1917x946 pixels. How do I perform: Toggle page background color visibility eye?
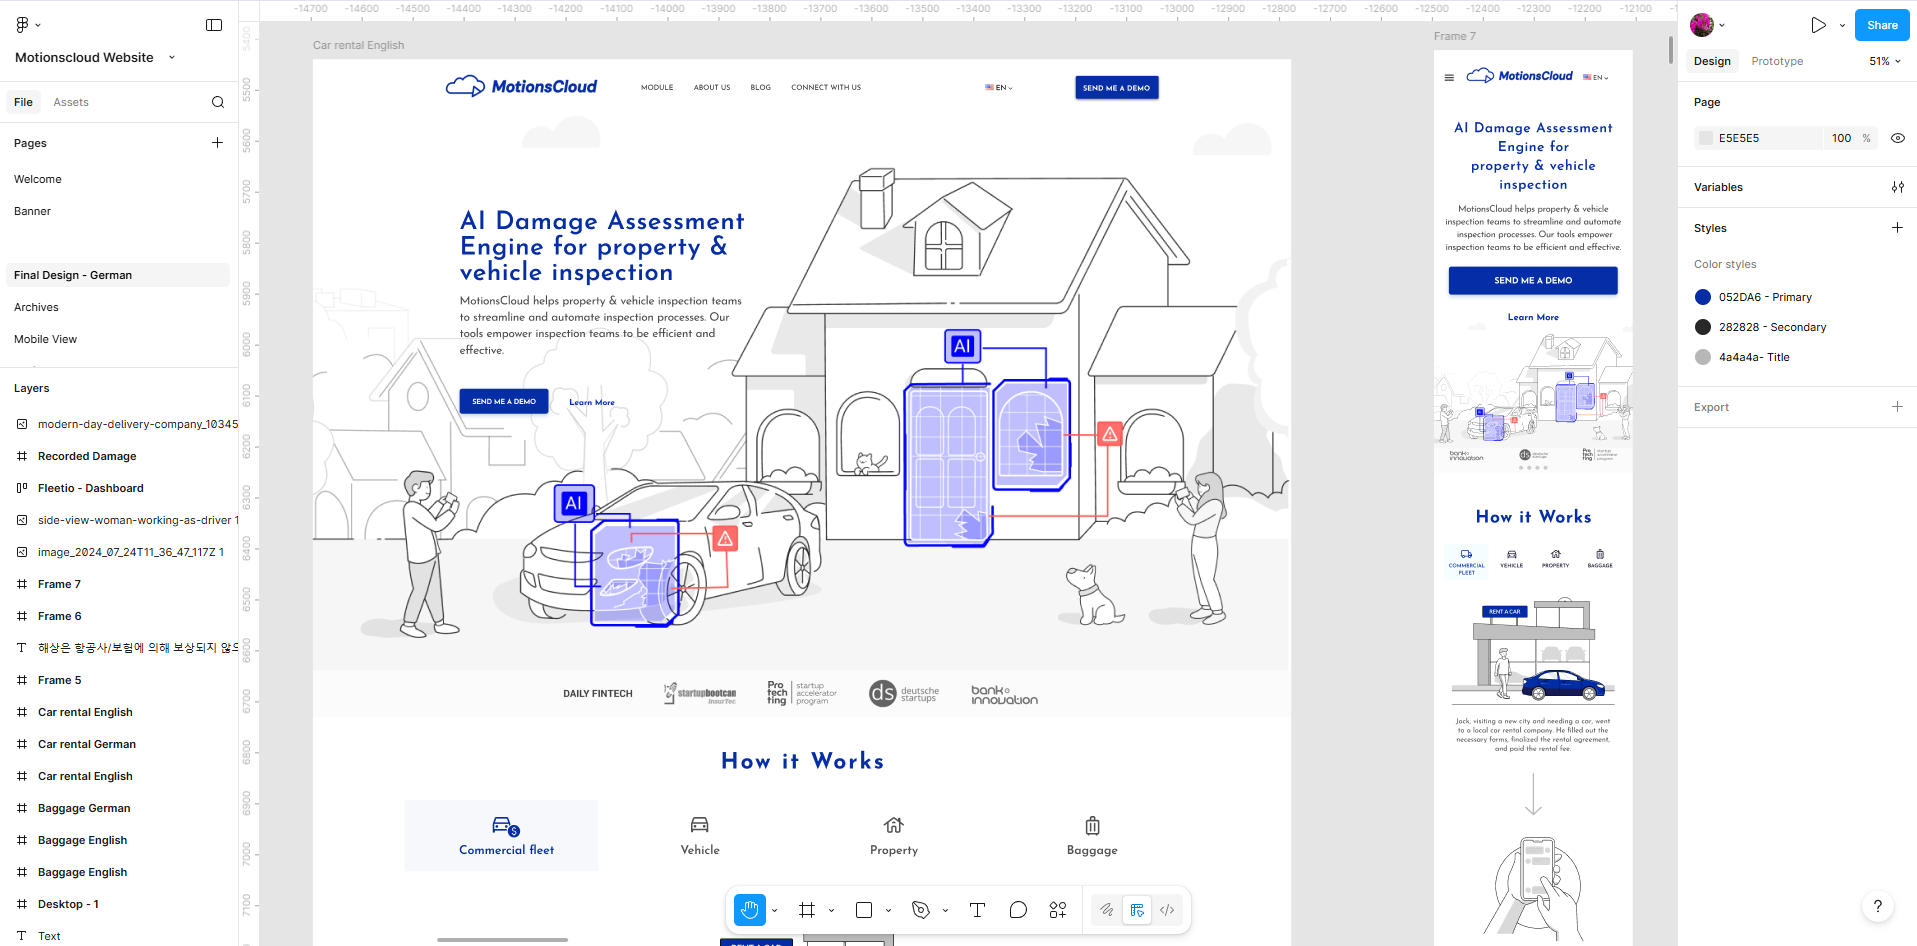coord(1897,138)
